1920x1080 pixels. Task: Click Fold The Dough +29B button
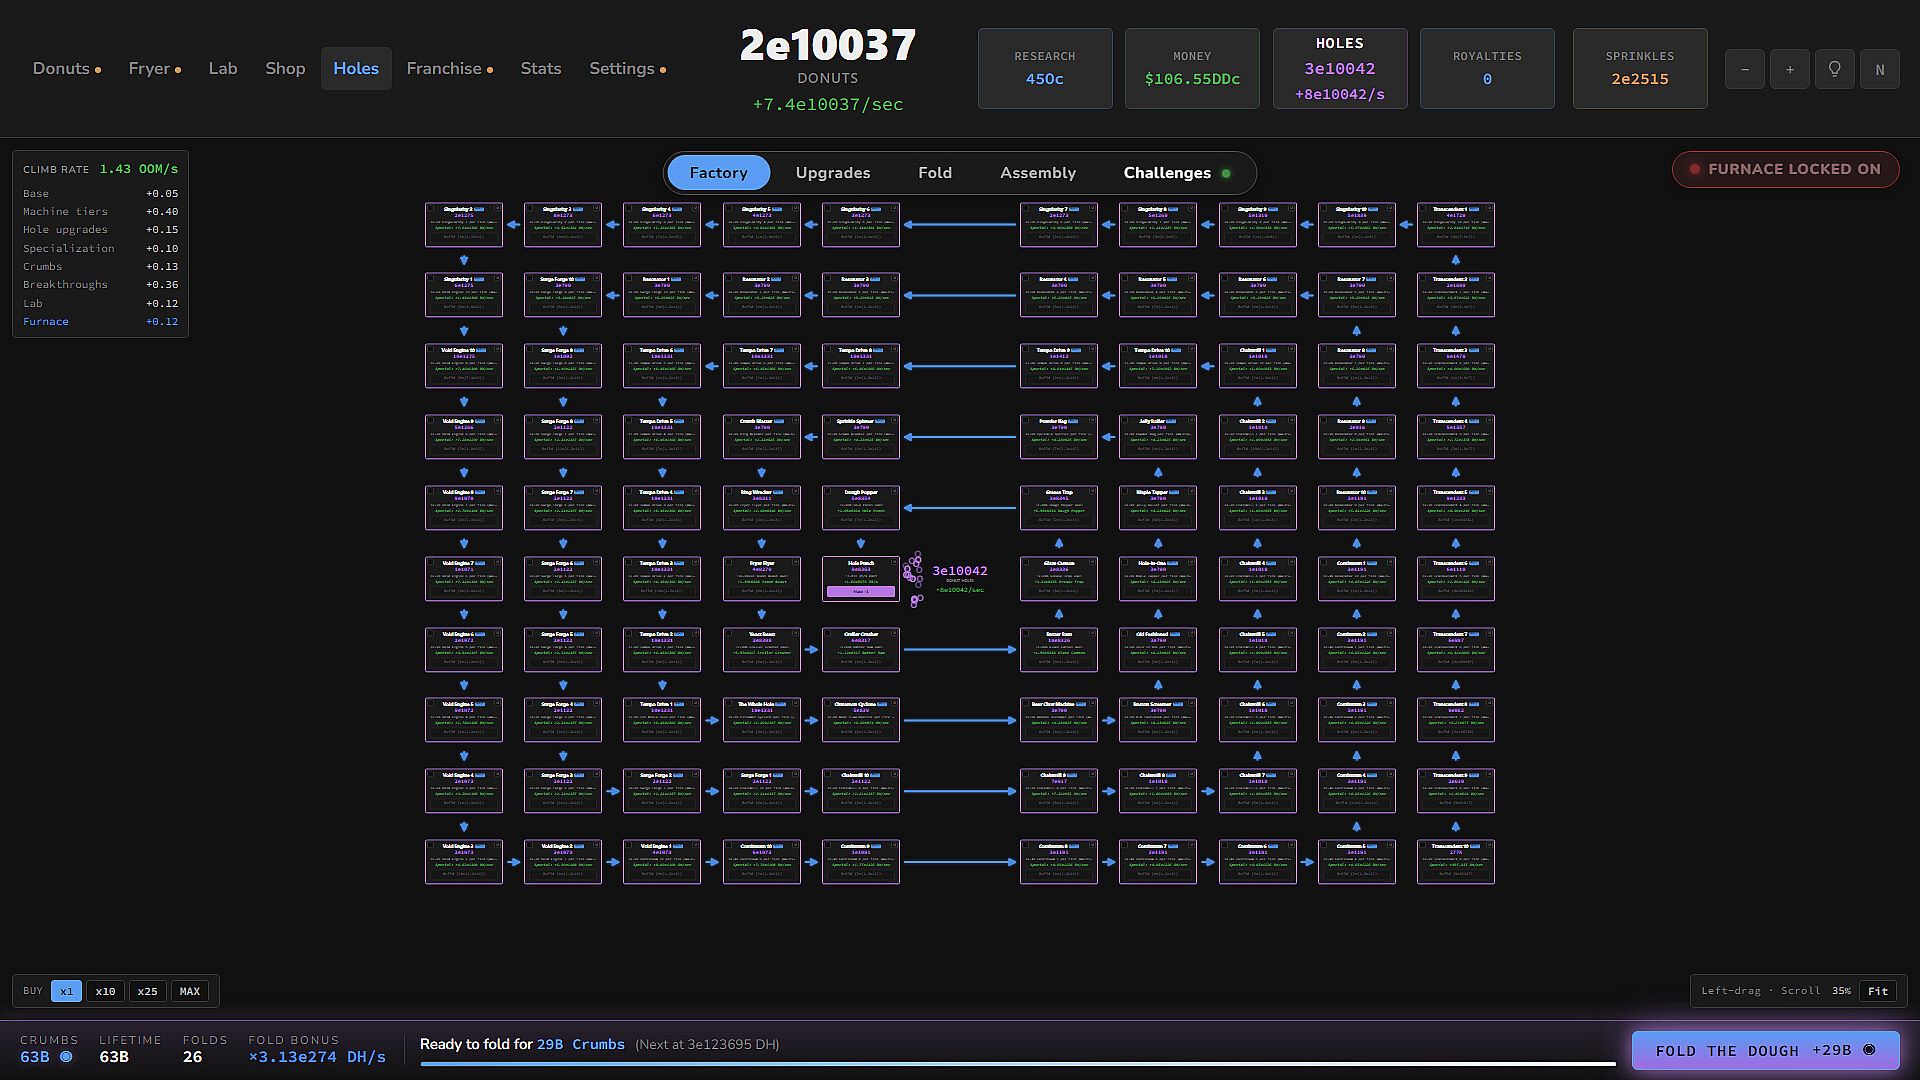click(1765, 1050)
